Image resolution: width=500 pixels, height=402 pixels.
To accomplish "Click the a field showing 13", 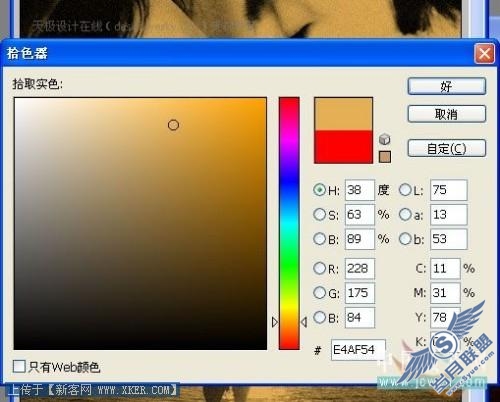I will click(x=449, y=214).
